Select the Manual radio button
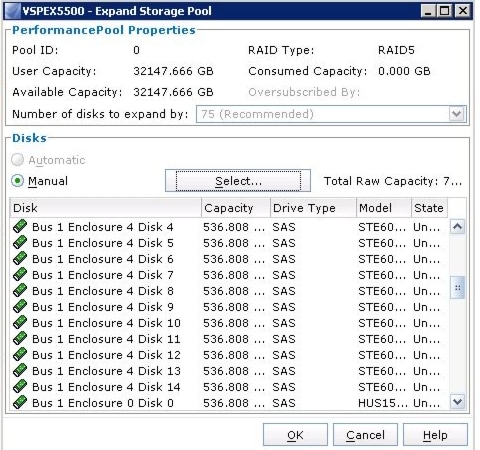 pyautogui.click(x=17, y=181)
